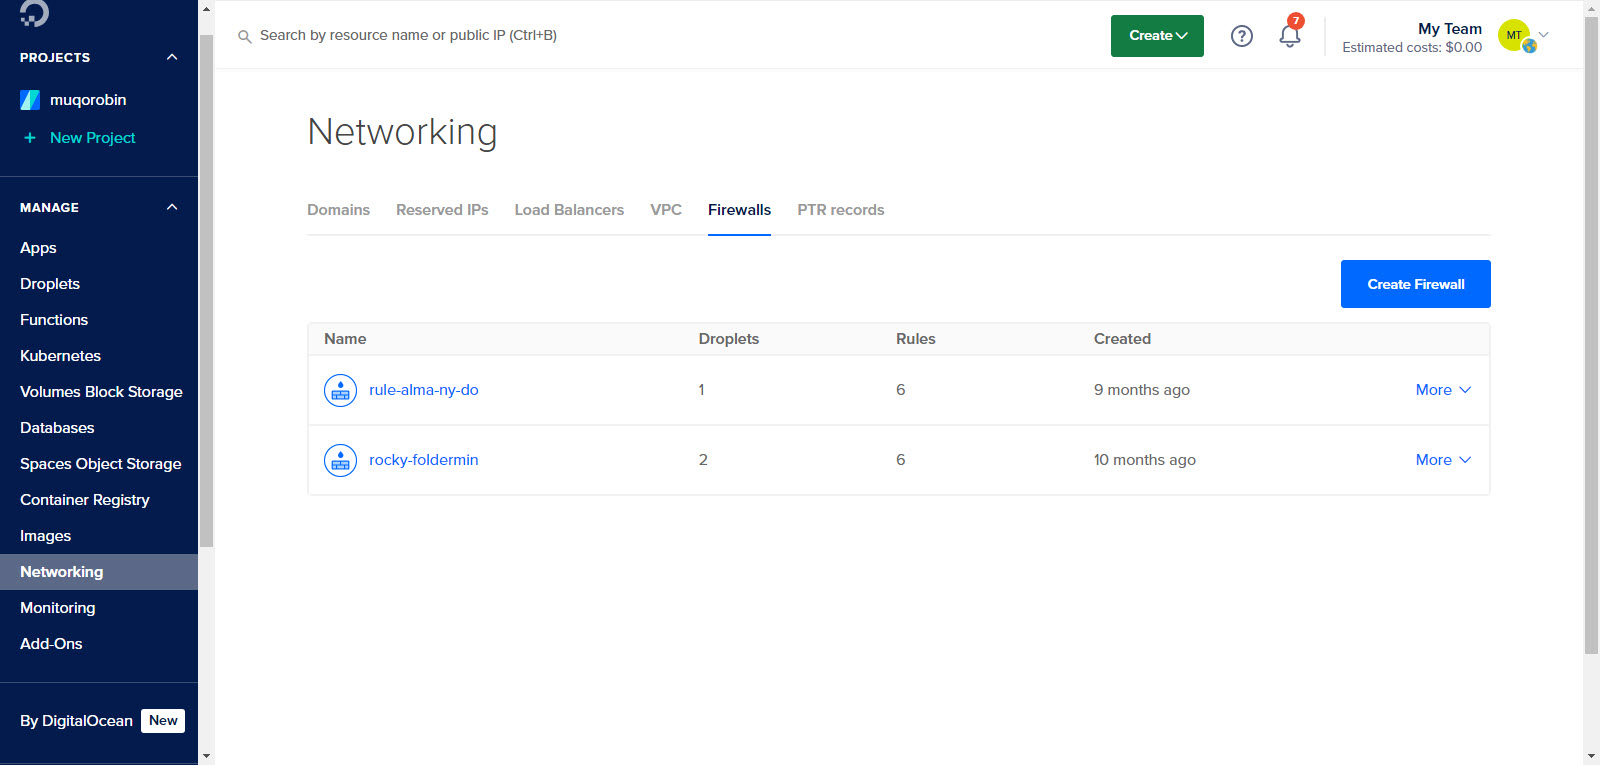Click the sidebar scroll down arrow
Screen dimensions: 1600x765
206,757
